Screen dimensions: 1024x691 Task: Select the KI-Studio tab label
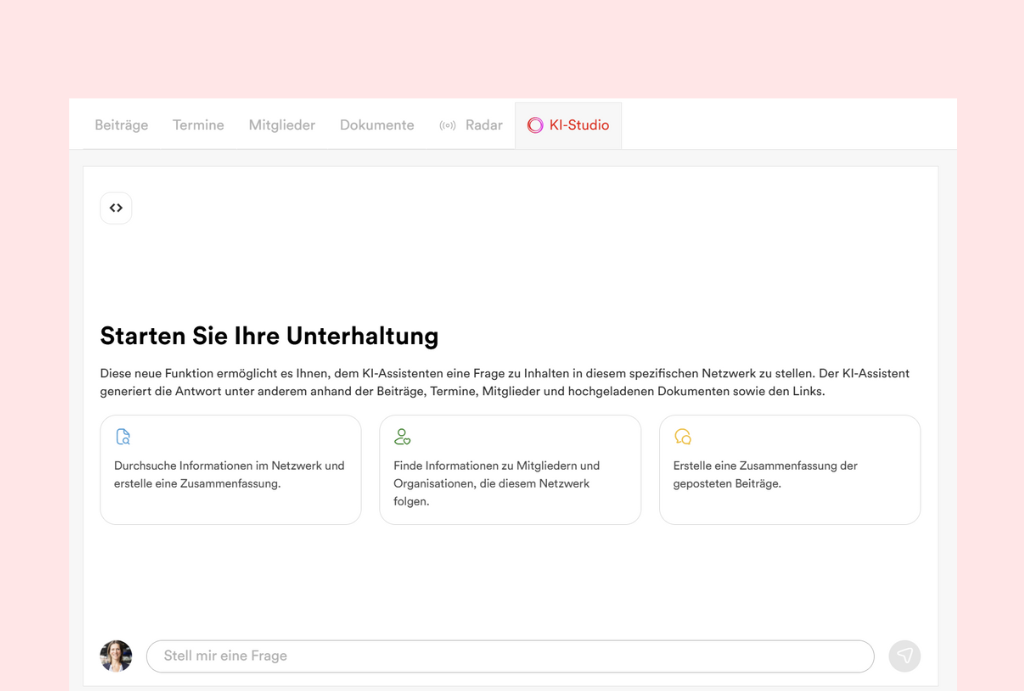pos(579,125)
